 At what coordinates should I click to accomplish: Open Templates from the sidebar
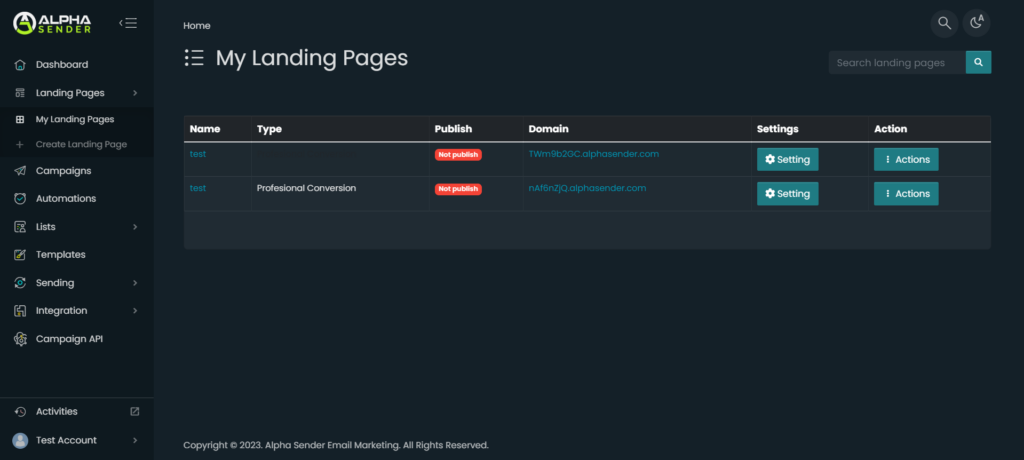click(x=61, y=255)
